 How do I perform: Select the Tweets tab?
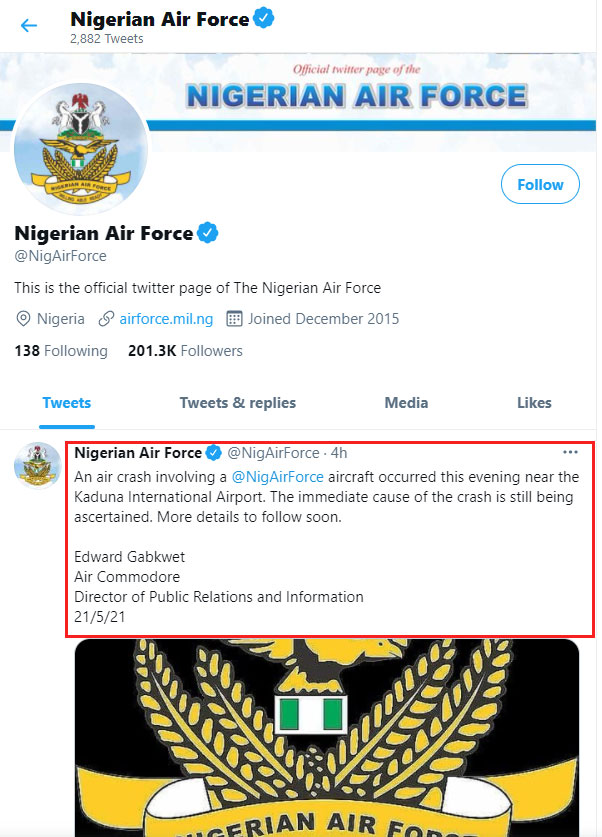[66, 403]
